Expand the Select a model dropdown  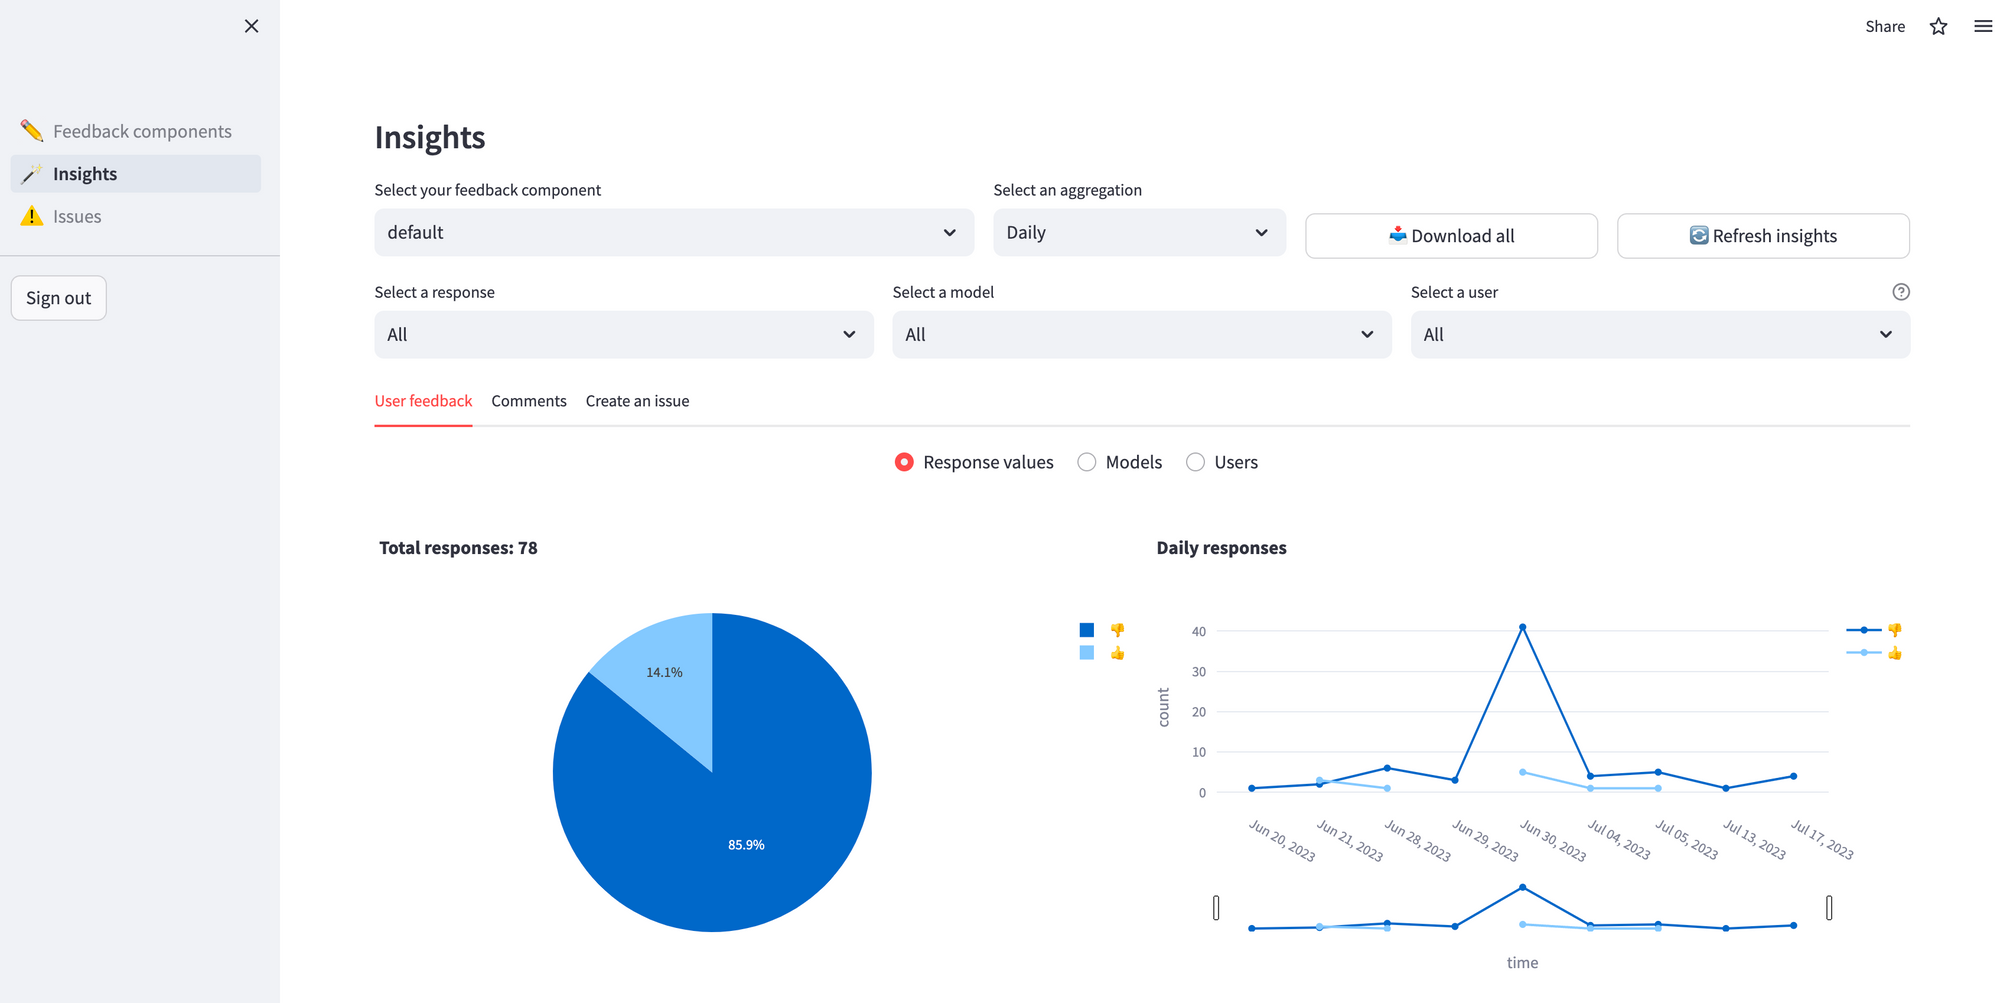point(1140,334)
